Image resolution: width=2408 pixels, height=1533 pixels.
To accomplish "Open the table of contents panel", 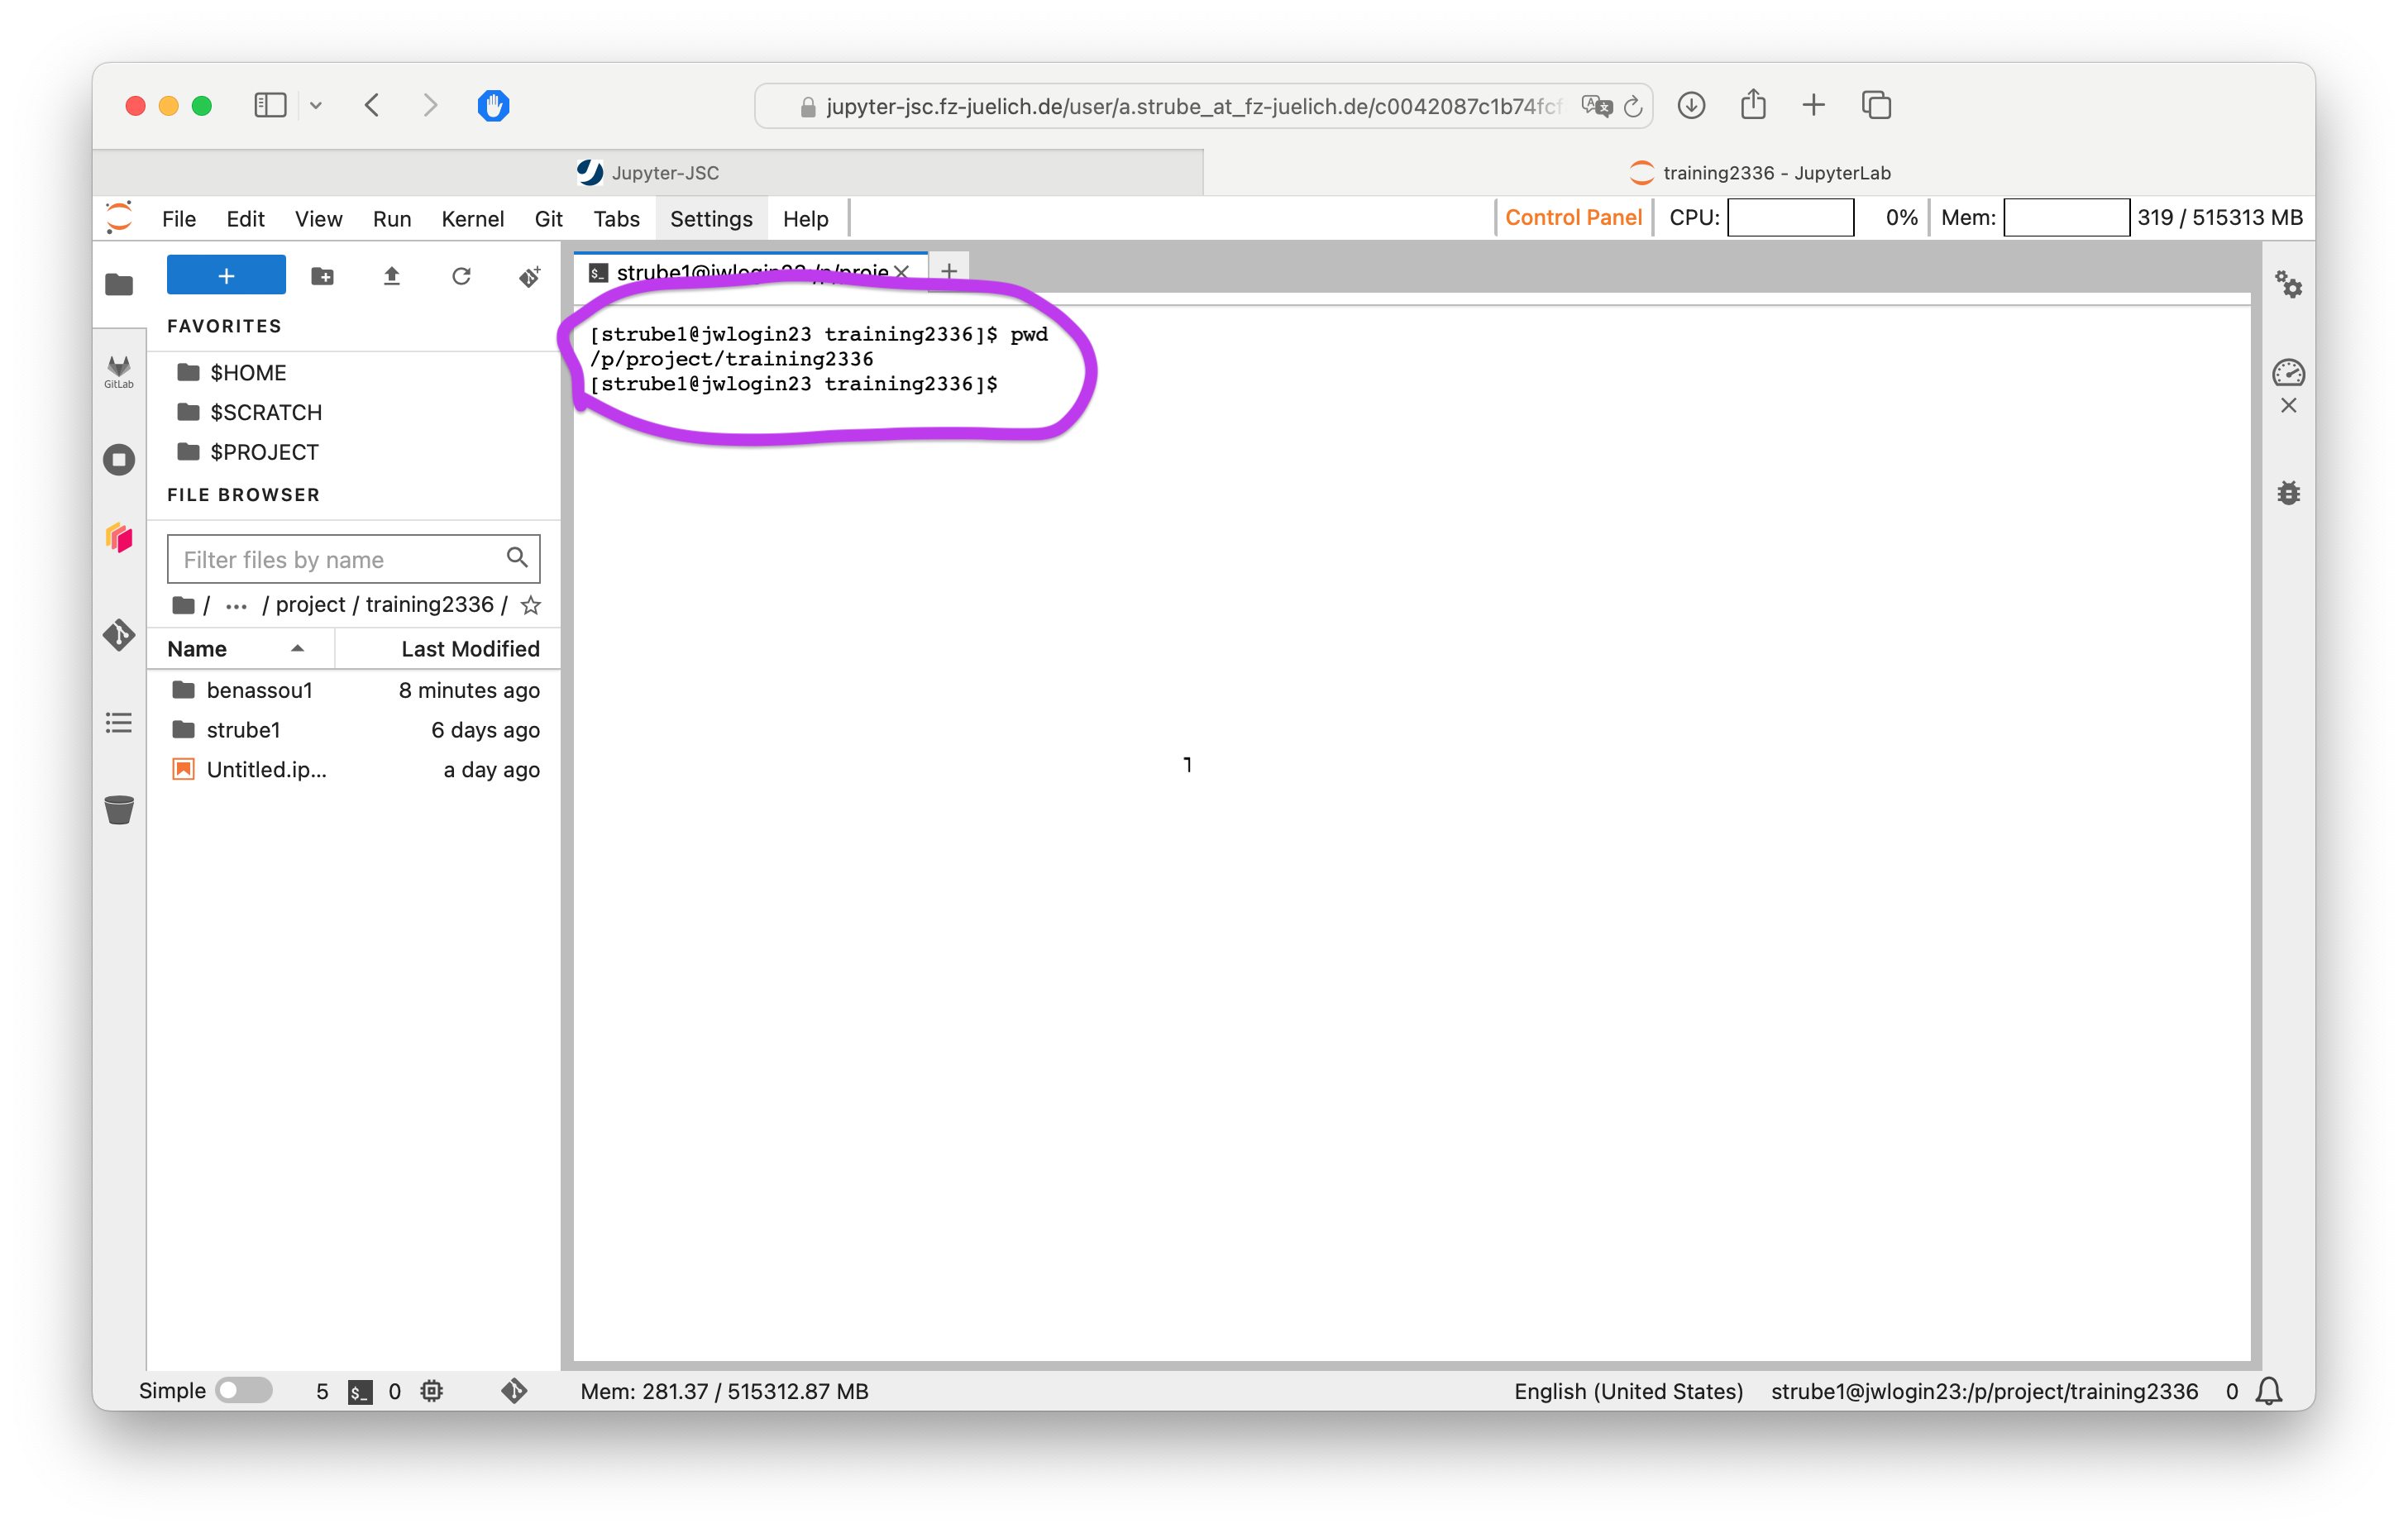I will click(x=119, y=723).
